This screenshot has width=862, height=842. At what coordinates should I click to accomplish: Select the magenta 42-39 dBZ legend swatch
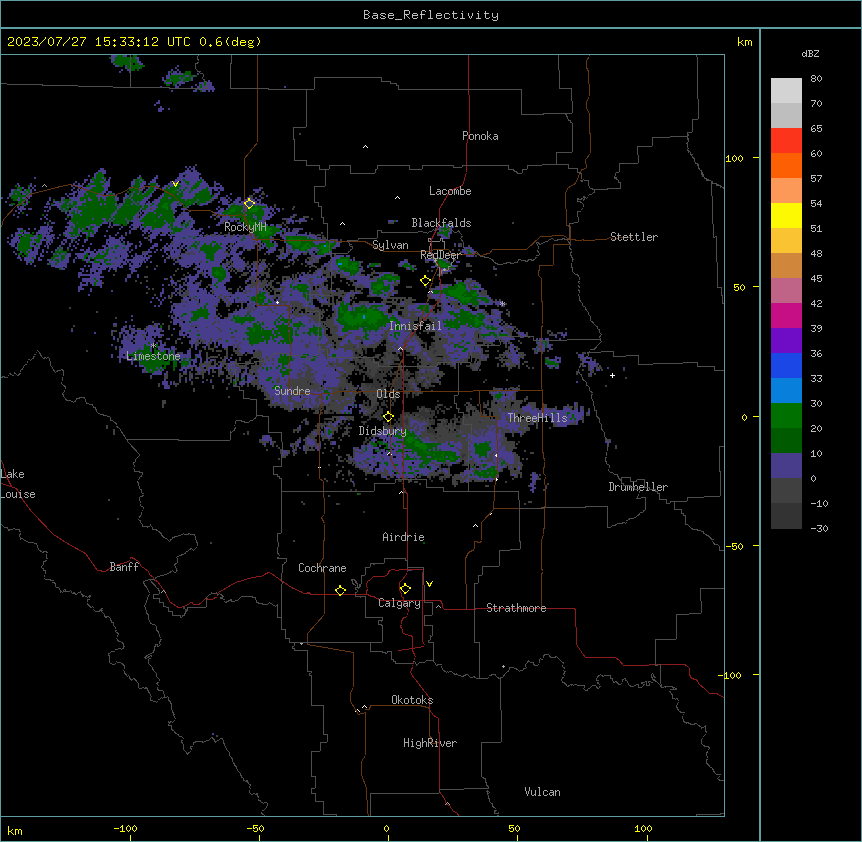[786, 315]
